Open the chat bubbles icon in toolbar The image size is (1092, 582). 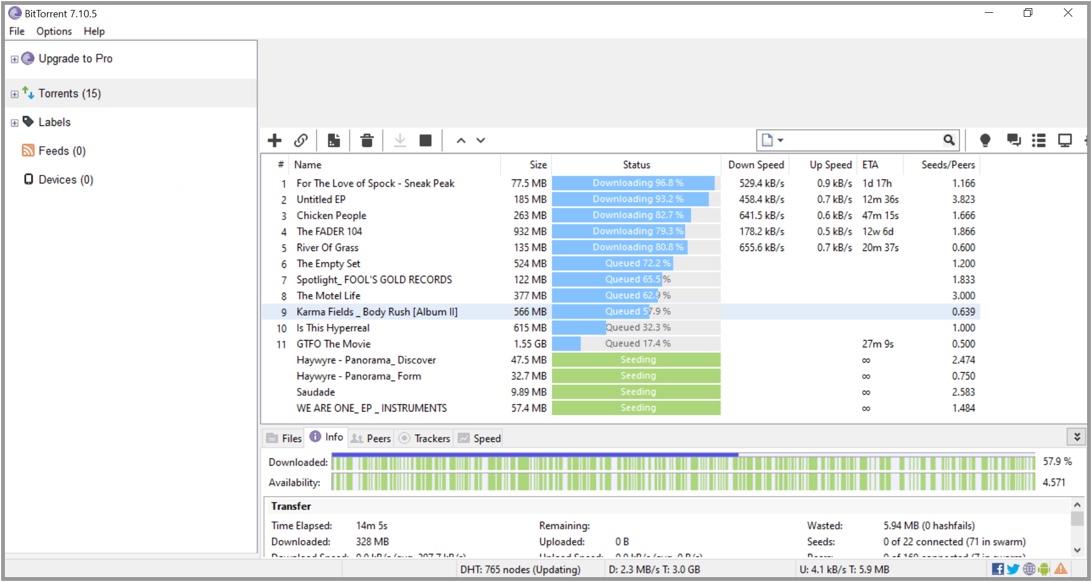pos(1013,141)
